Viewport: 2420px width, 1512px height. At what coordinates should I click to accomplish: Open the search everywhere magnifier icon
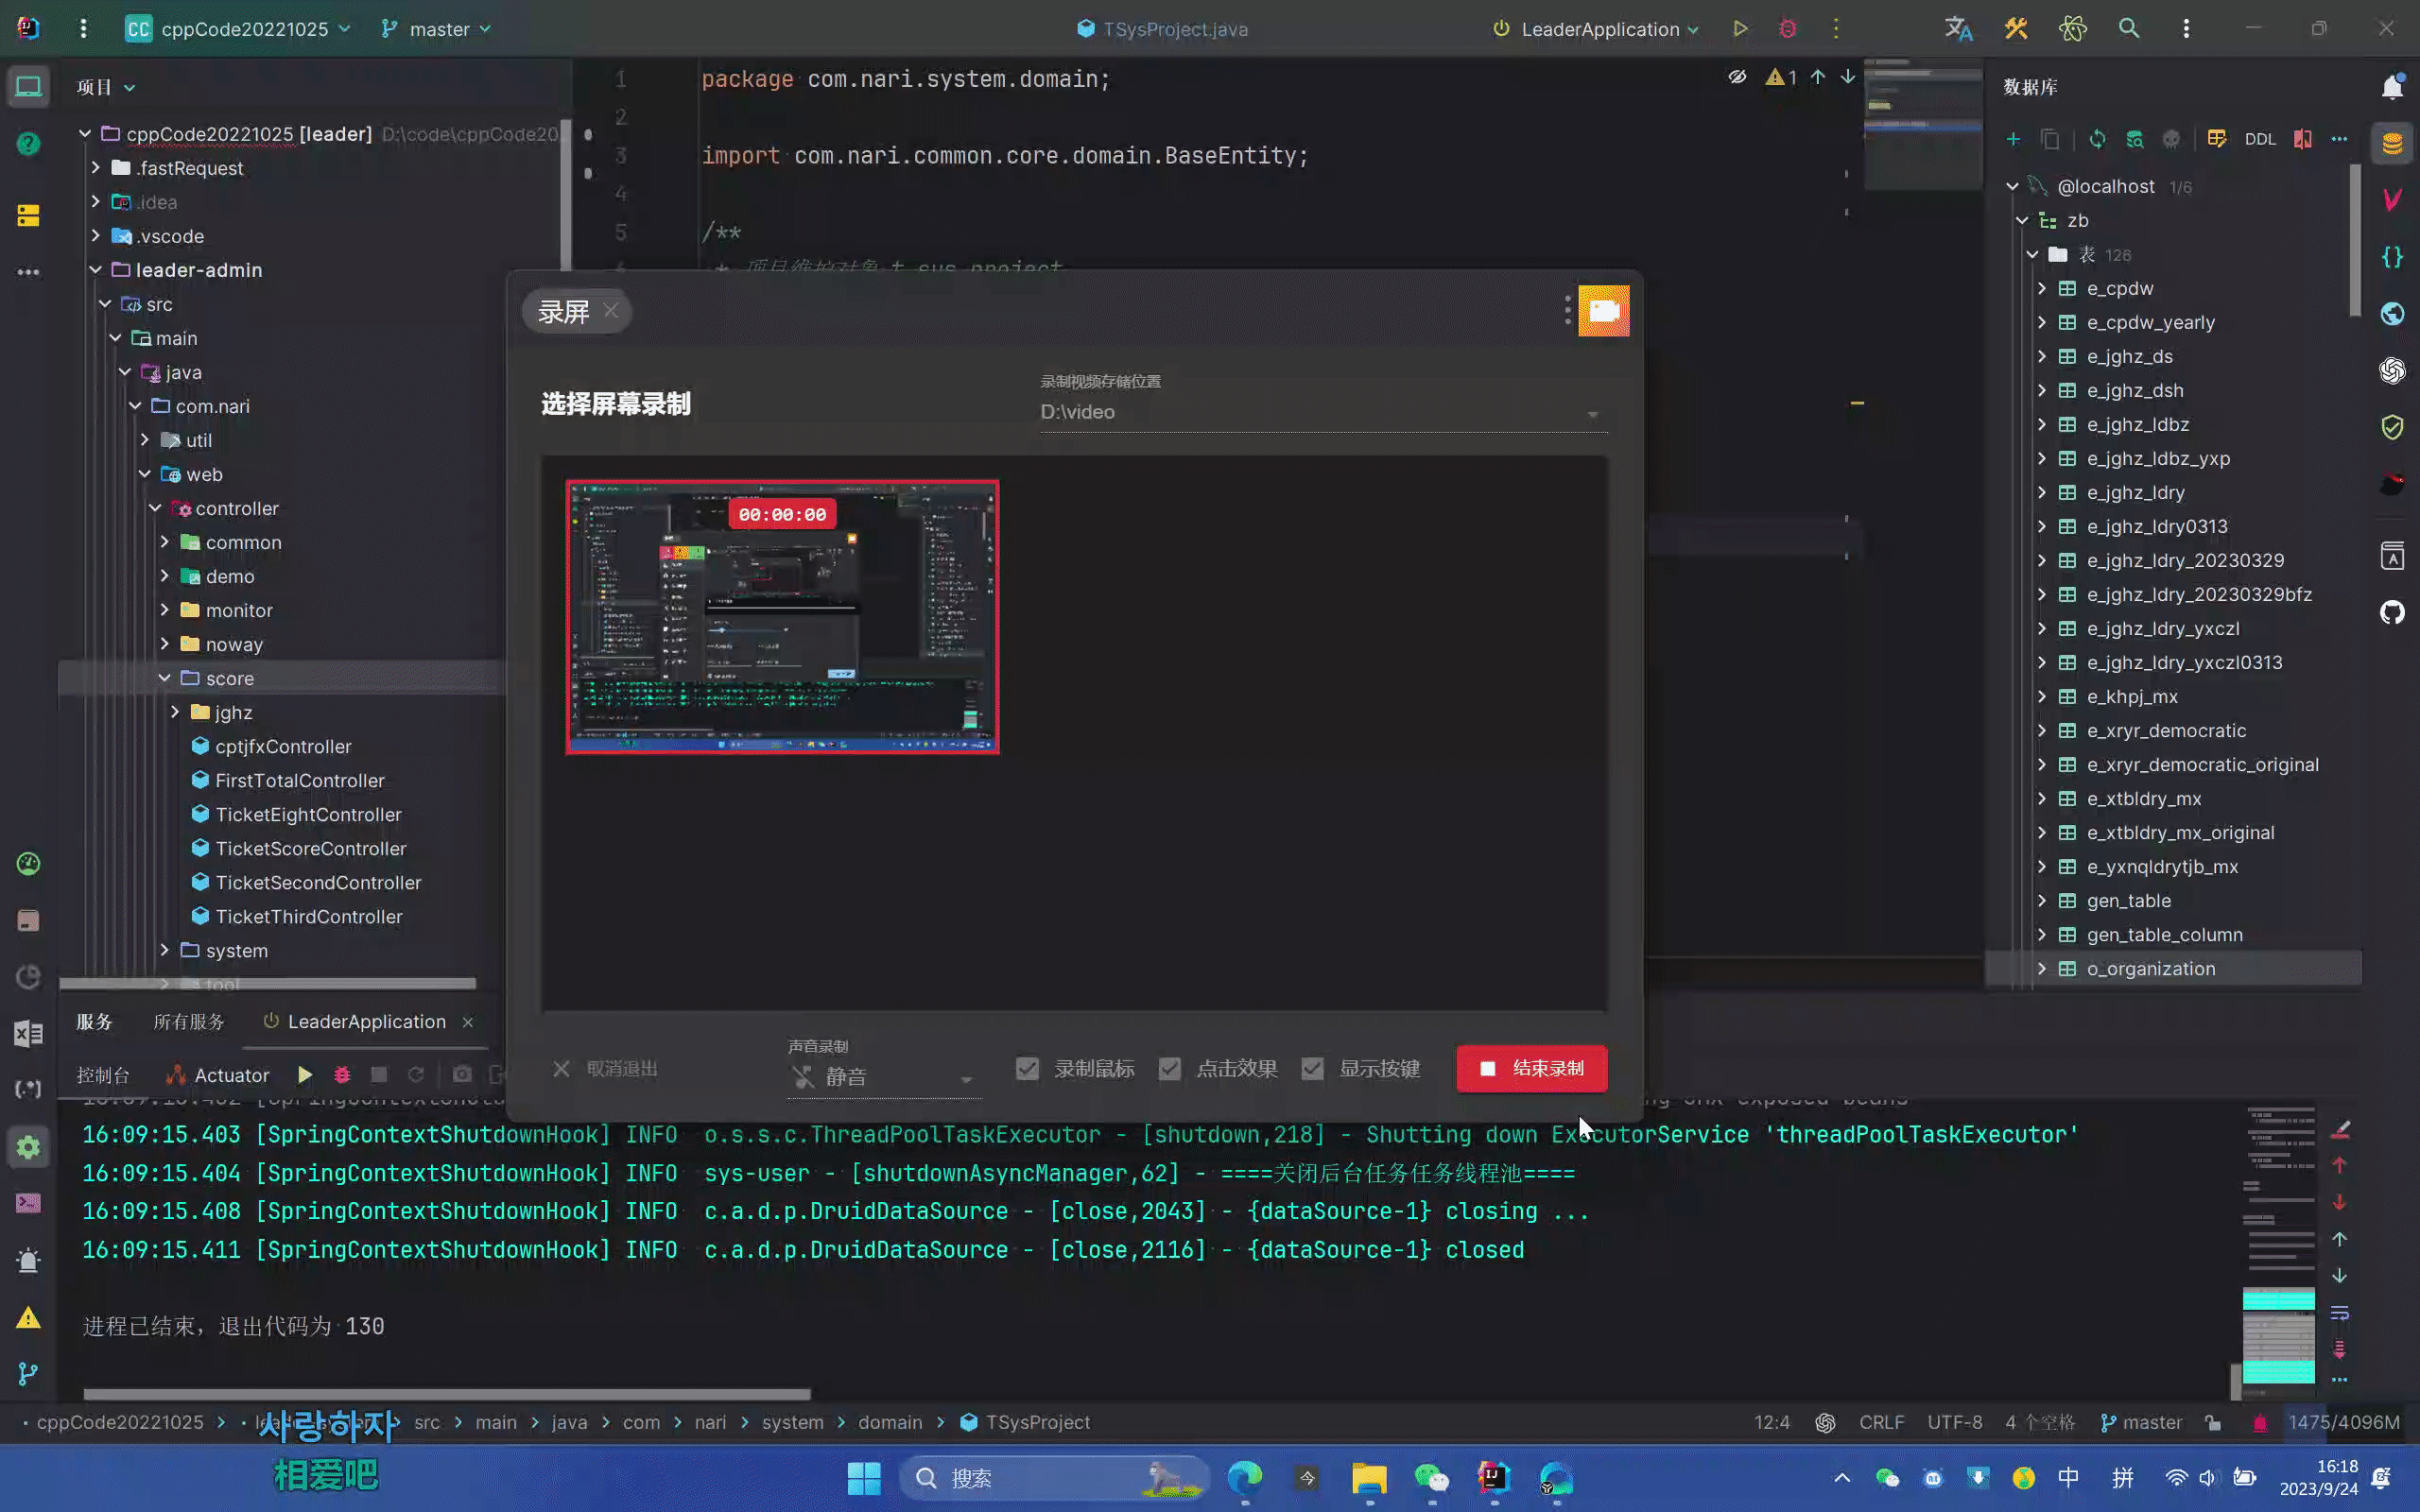coord(2129,29)
